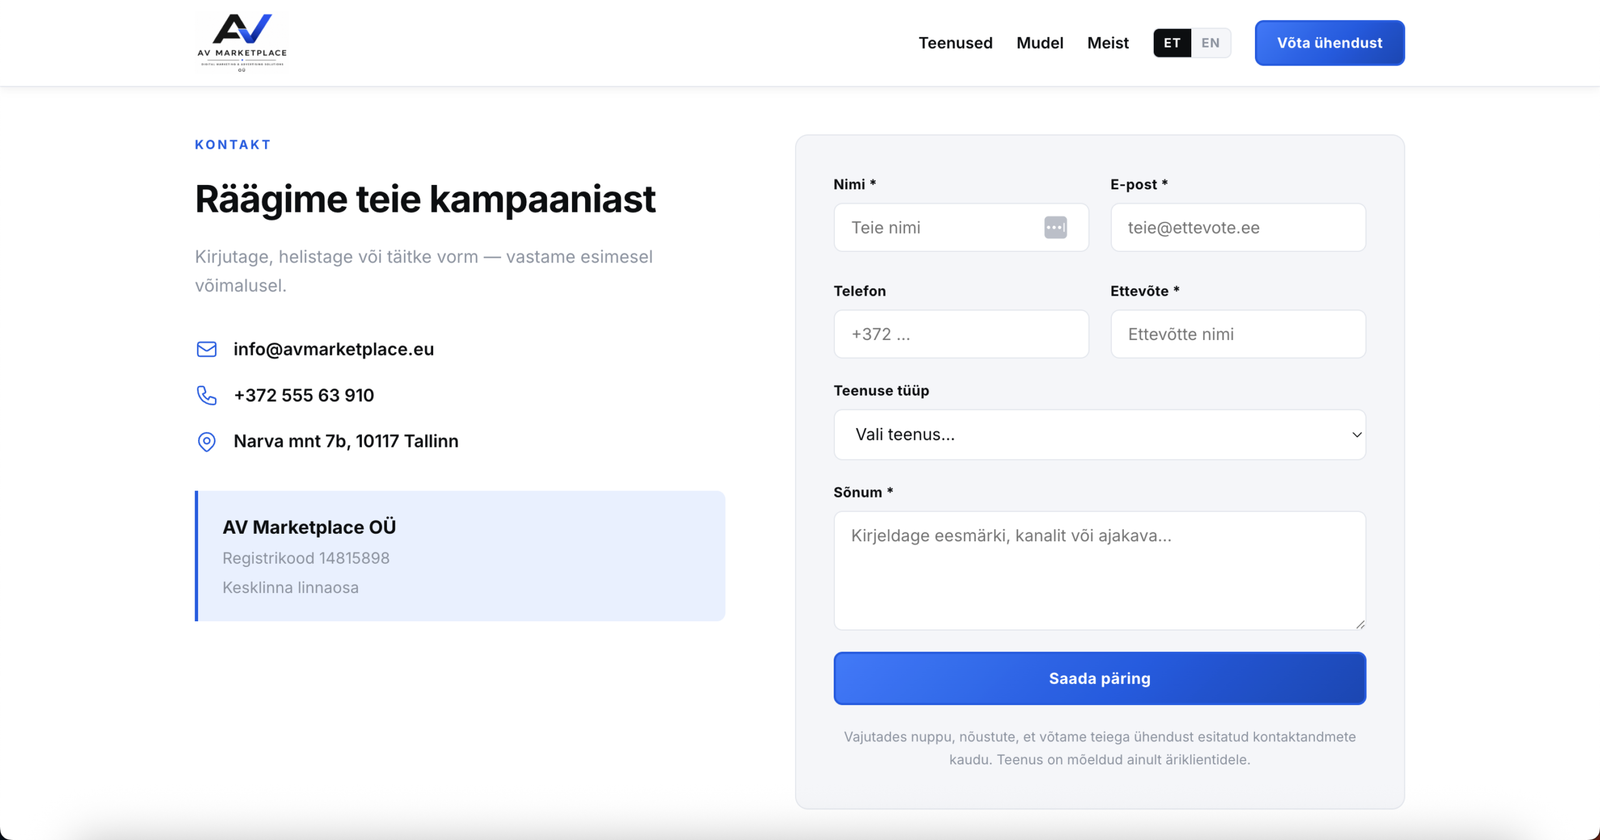Click the textarea resize handle
This screenshot has width=1600, height=840.
tap(1360, 624)
